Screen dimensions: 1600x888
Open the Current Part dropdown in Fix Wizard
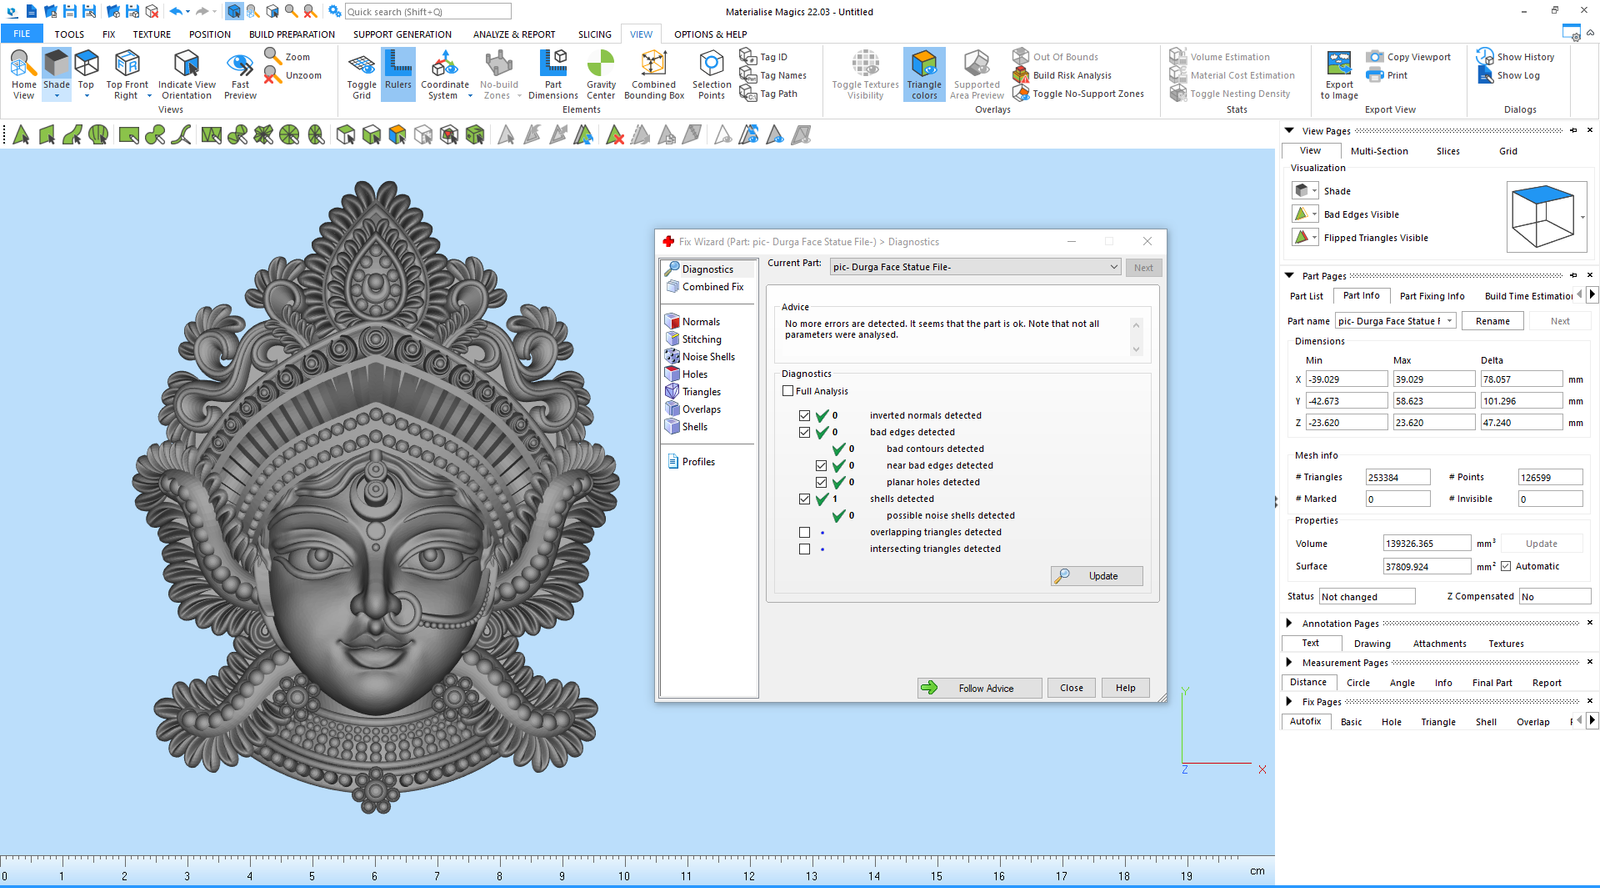click(x=1113, y=267)
